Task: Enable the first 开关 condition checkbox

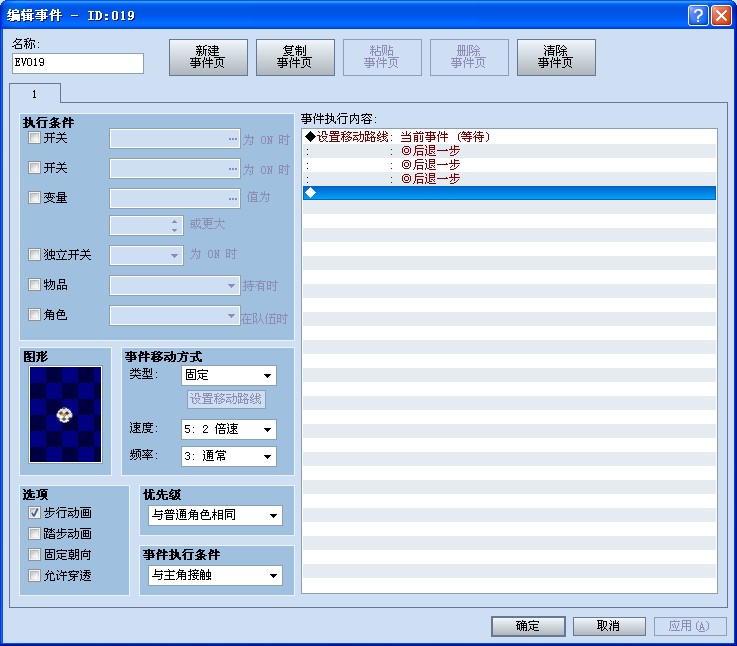Action: tap(34, 138)
